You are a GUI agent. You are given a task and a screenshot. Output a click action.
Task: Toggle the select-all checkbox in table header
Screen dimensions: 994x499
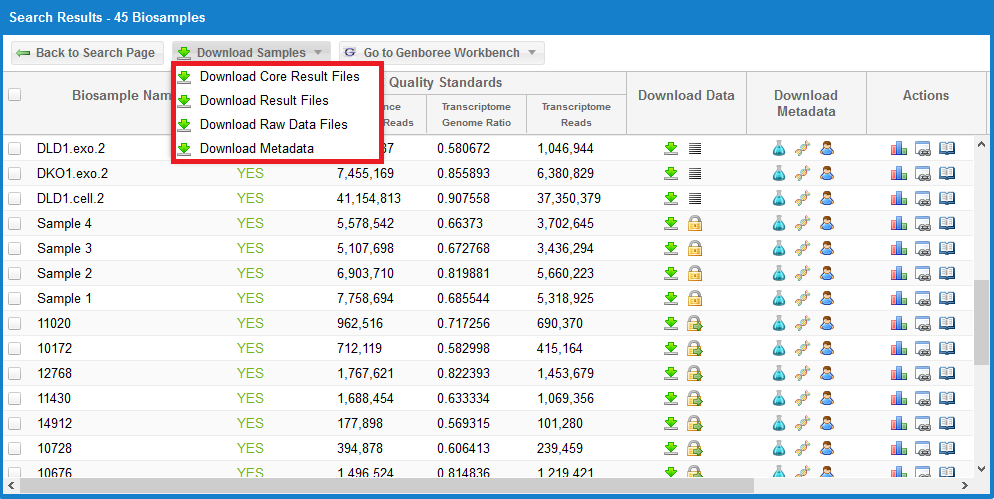pos(15,95)
